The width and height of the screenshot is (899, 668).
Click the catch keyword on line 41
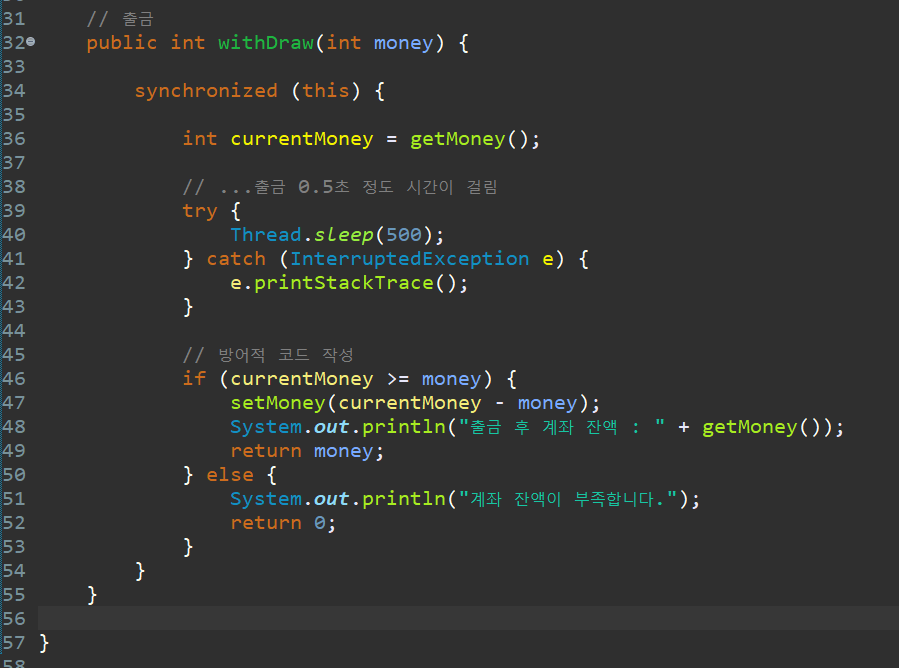click(x=236, y=259)
